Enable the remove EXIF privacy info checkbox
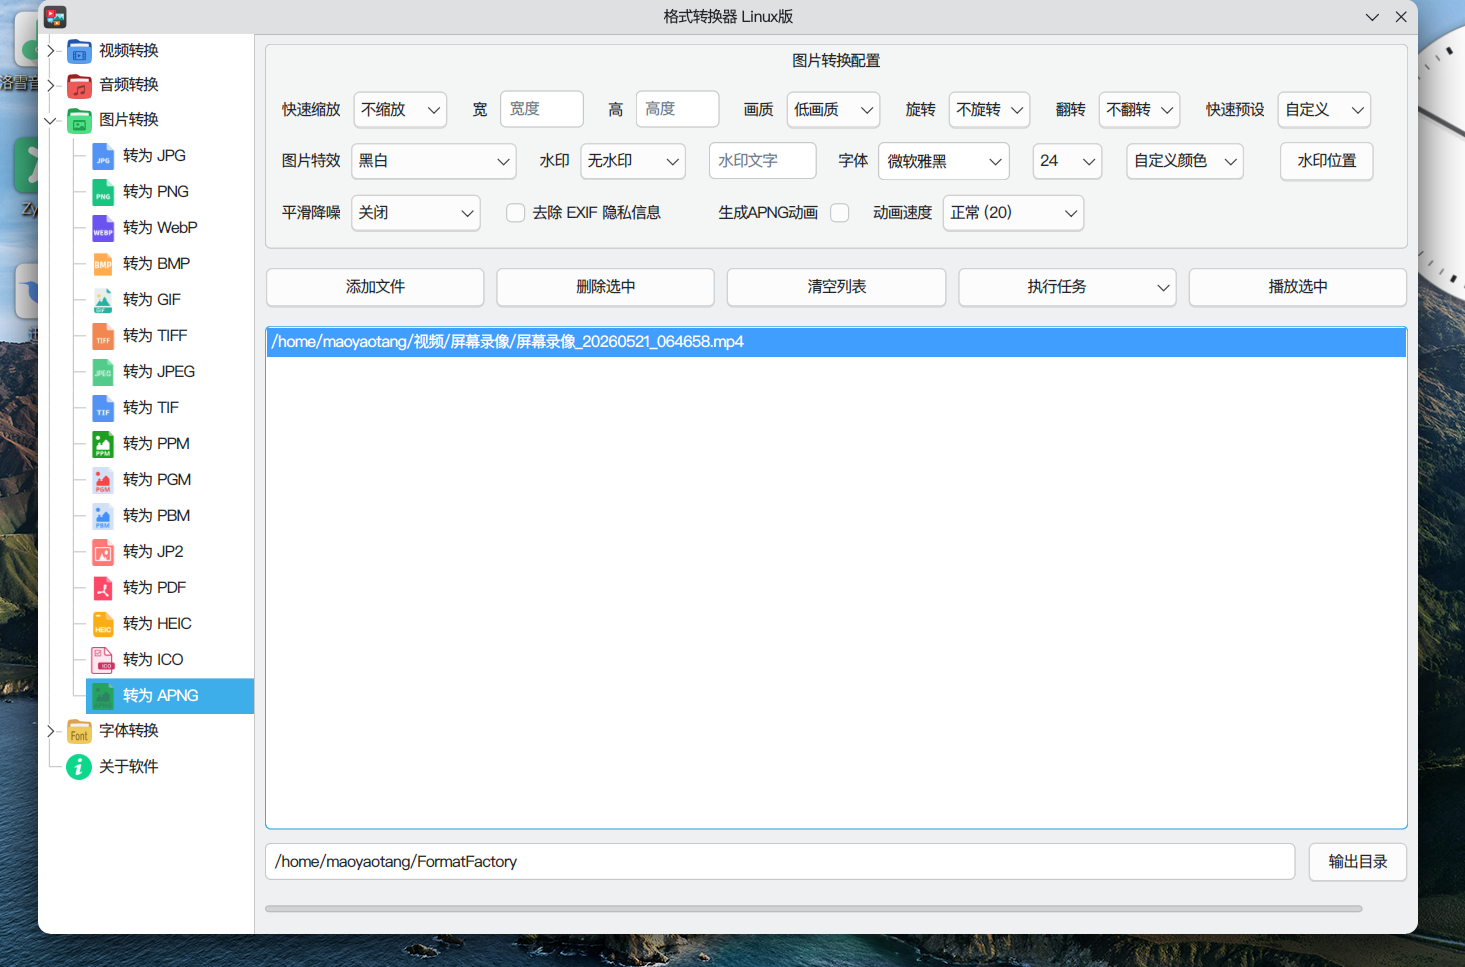Viewport: 1465px width, 967px height. click(x=516, y=213)
